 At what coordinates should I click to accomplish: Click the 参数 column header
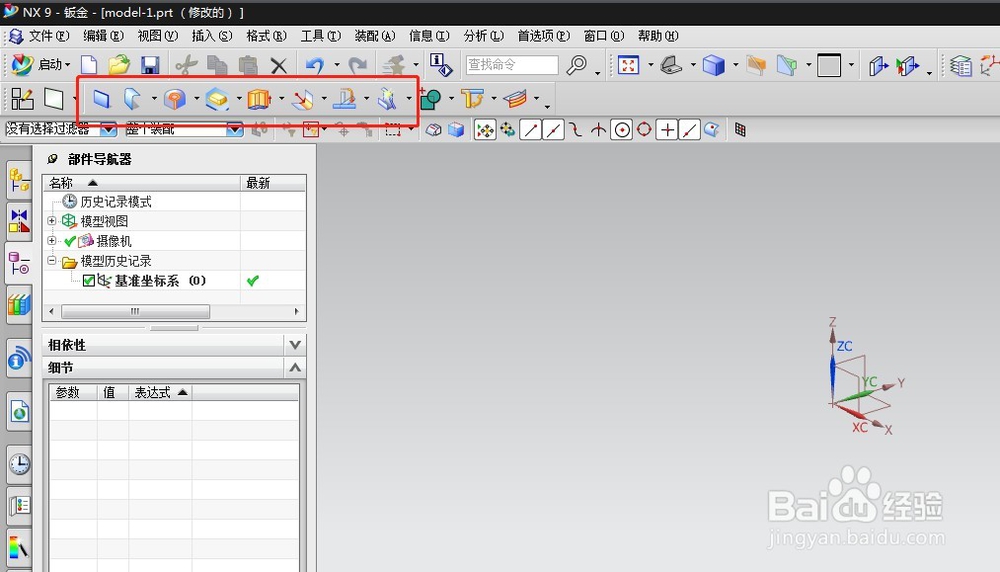point(73,393)
